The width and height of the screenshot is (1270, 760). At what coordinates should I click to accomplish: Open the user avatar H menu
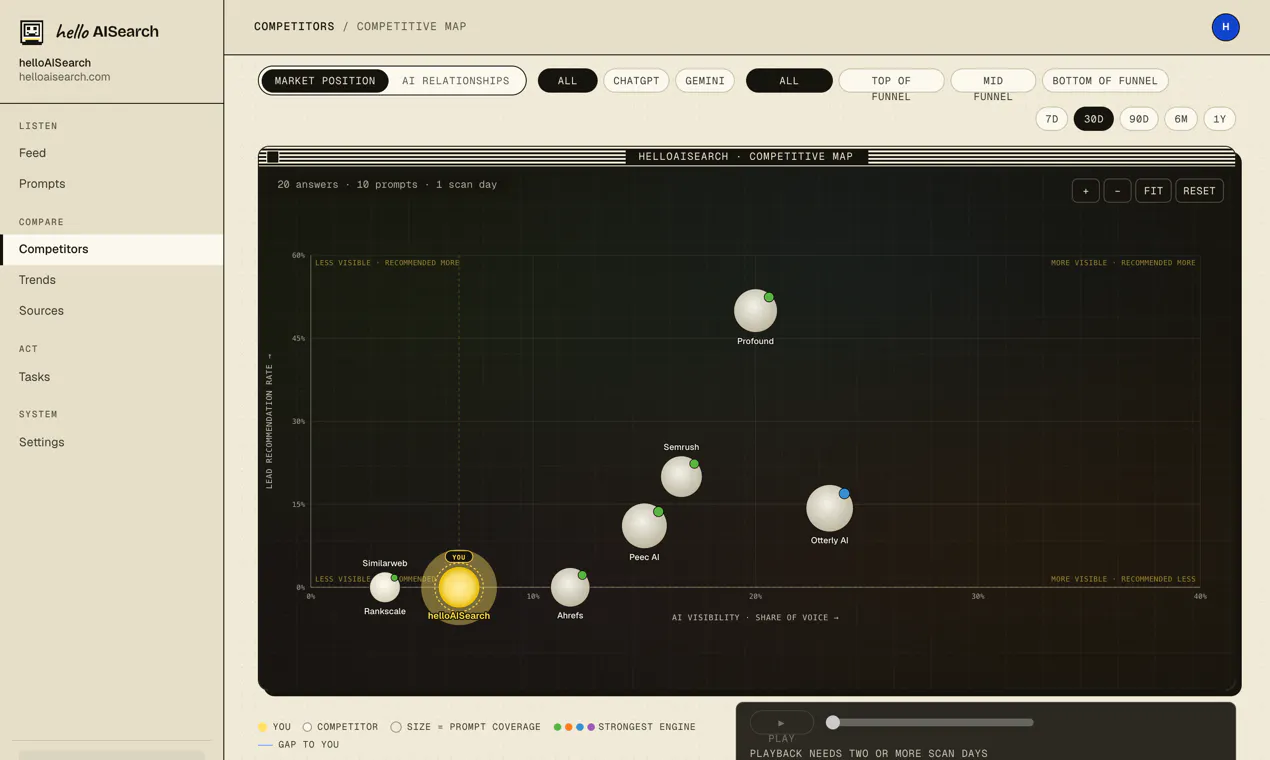click(1226, 27)
